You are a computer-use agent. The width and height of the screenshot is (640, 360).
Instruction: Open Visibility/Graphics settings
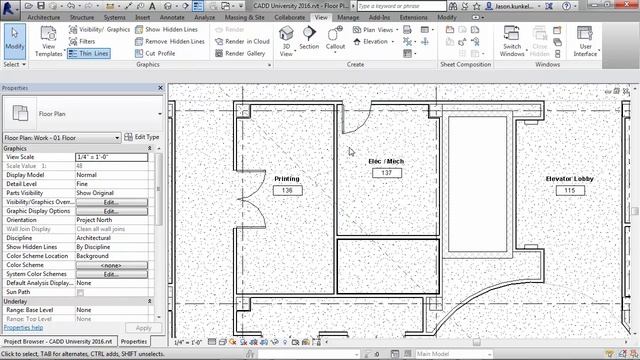click(x=99, y=29)
